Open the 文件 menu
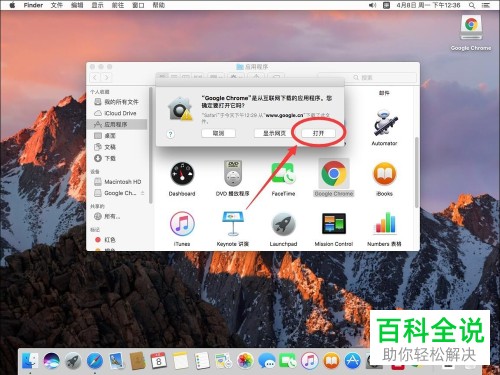The height and width of the screenshot is (375, 500). click(57, 5)
